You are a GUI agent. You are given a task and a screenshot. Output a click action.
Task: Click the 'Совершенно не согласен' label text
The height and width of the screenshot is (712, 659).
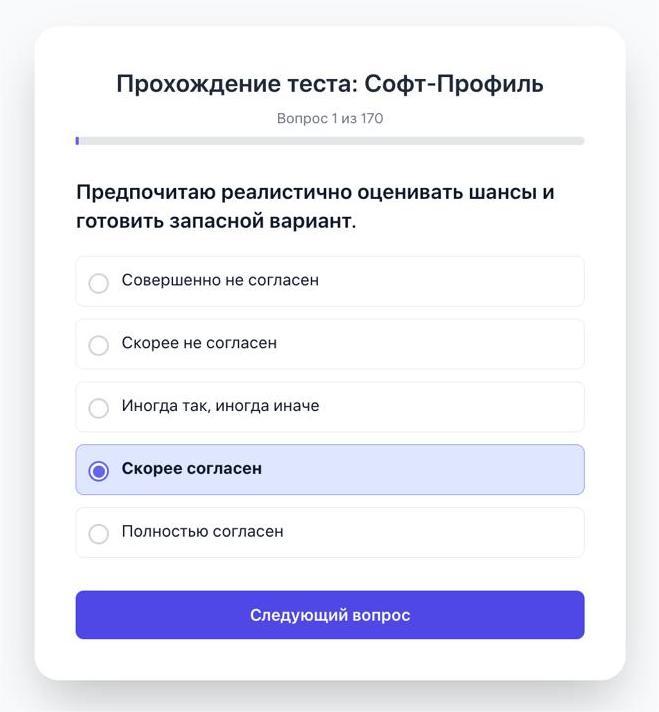click(220, 281)
